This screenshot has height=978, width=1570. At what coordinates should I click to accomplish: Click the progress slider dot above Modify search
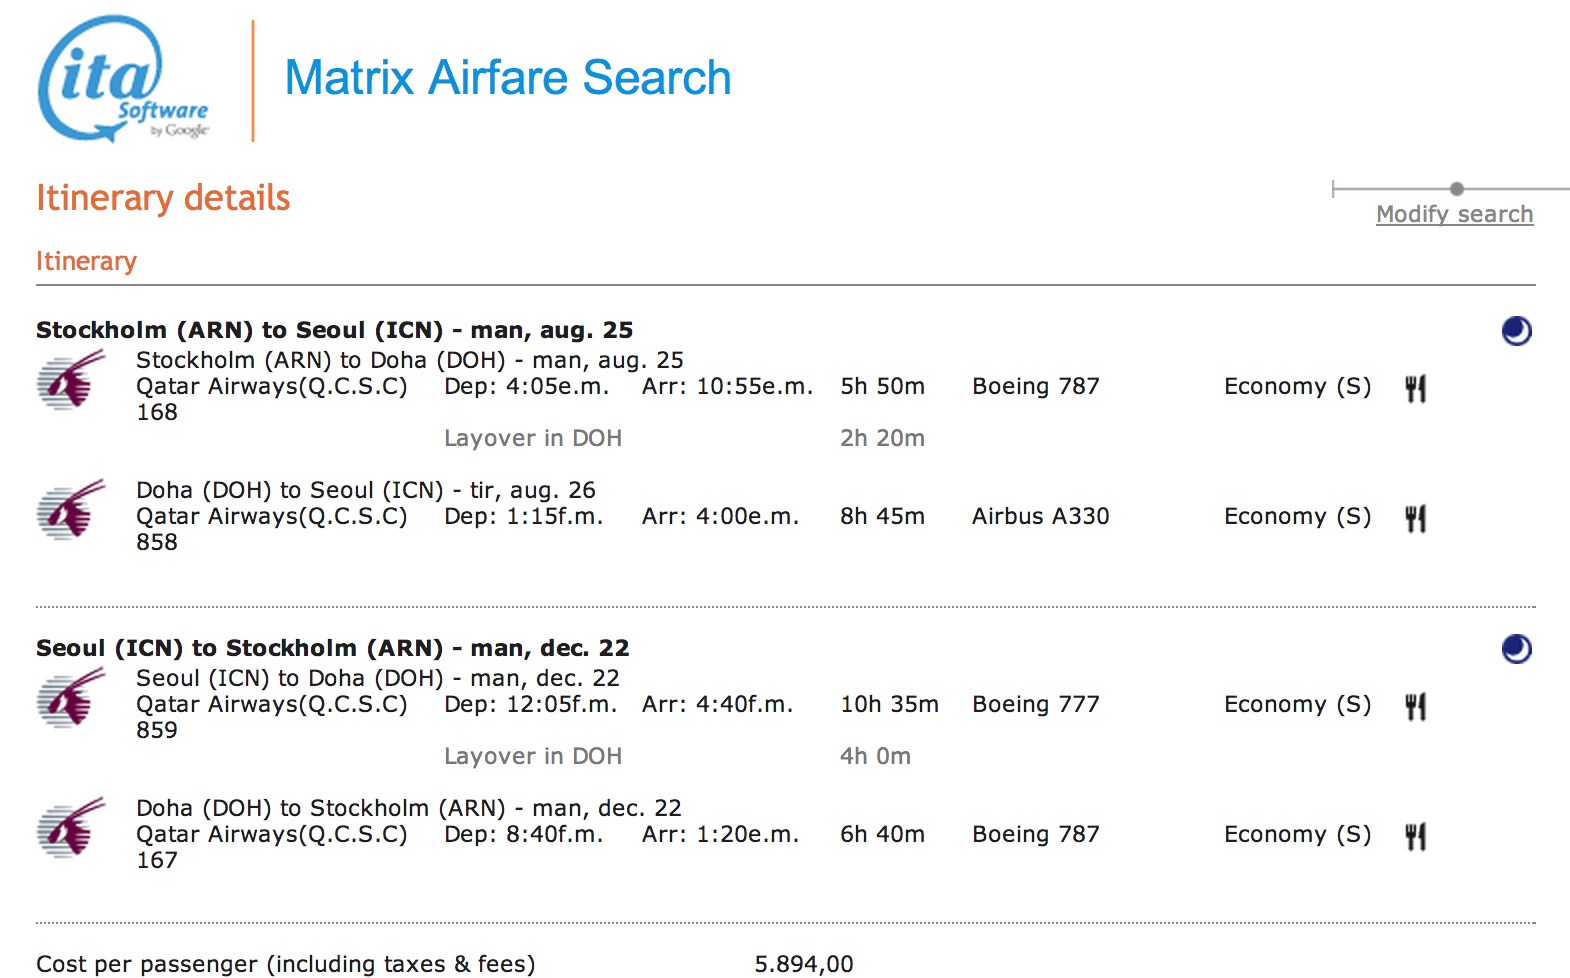pyautogui.click(x=1456, y=189)
